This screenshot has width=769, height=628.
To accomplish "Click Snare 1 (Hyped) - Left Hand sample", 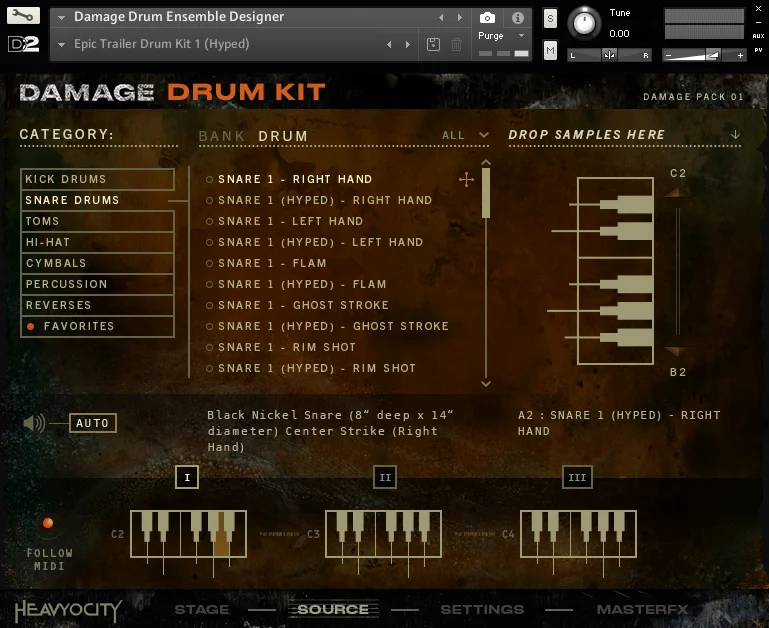I will (x=321, y=242).
